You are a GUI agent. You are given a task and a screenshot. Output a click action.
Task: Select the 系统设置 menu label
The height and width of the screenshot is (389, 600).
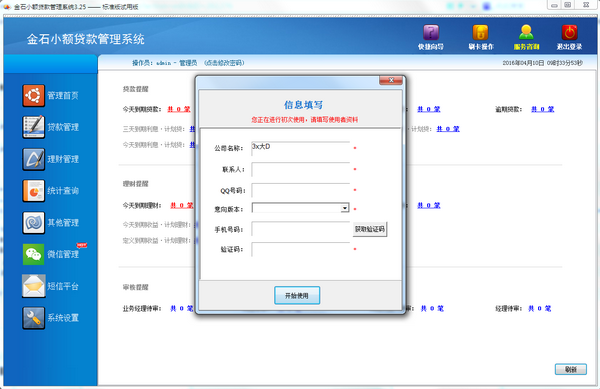(63, 318)
